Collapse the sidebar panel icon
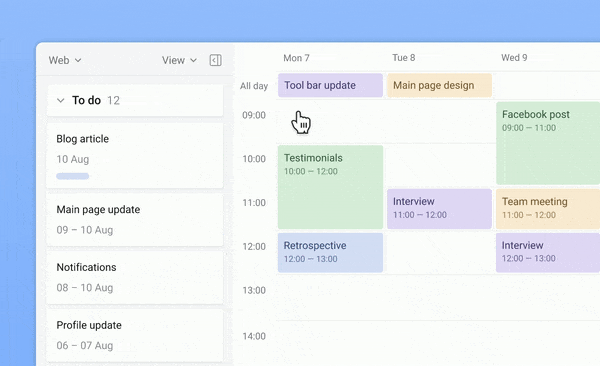Screen dimensions: 600x366 pyautogui.click(x=215, y=60)
